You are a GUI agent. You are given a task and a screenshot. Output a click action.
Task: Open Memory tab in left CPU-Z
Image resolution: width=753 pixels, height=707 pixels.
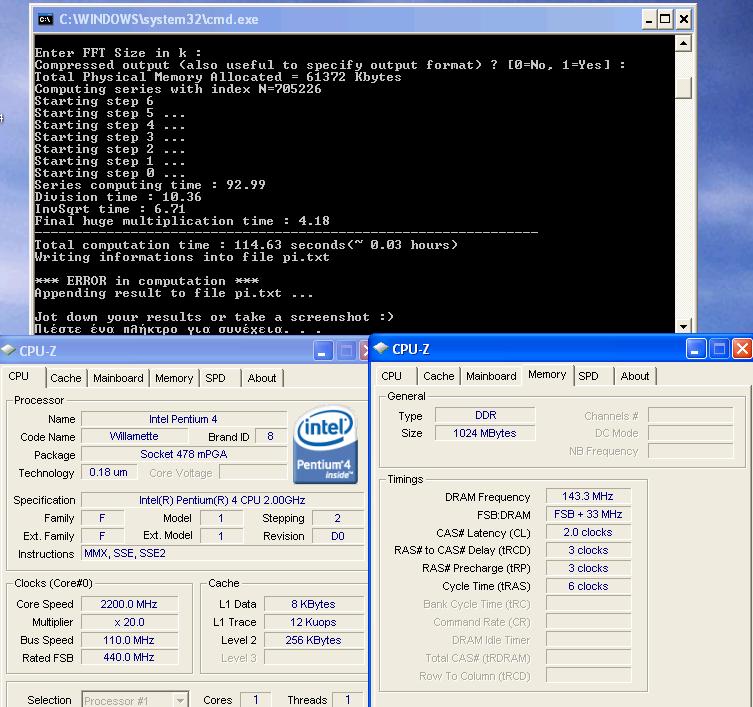[x=174, y=378]
